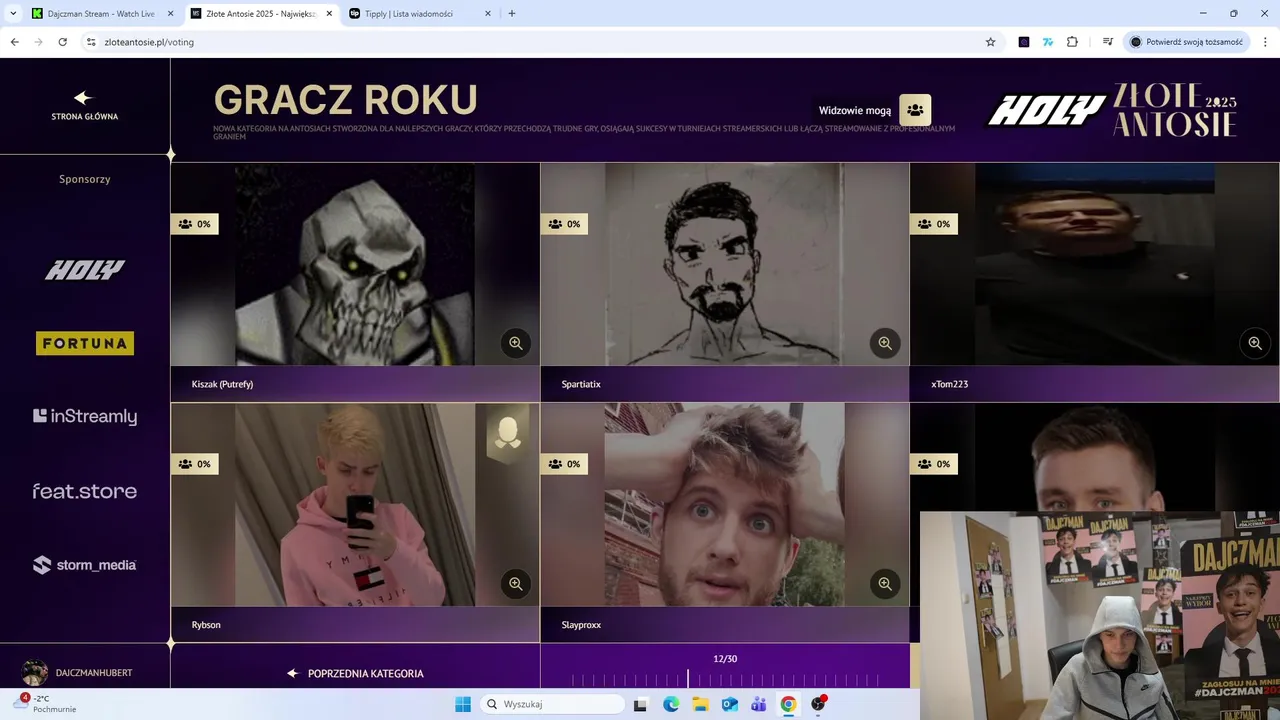Click the 0% vote badge on Kiszak card
Viewport: 1280px width, 720px height.
click(x=194, y=224)
